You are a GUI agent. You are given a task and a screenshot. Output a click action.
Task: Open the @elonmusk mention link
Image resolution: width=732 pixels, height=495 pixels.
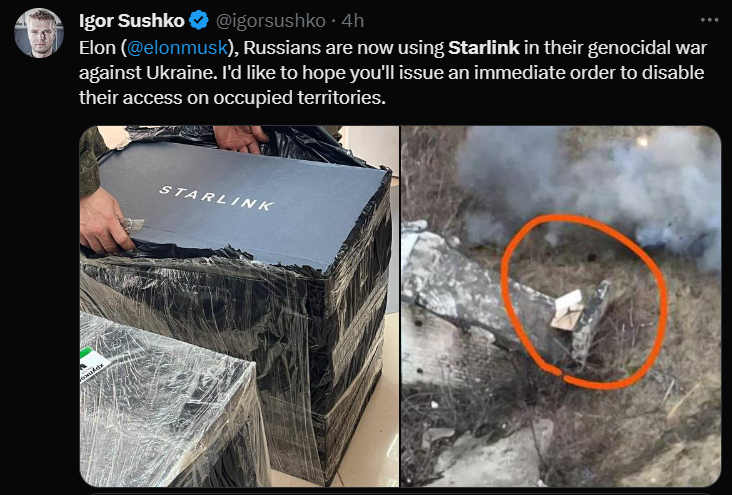(177, 48)
